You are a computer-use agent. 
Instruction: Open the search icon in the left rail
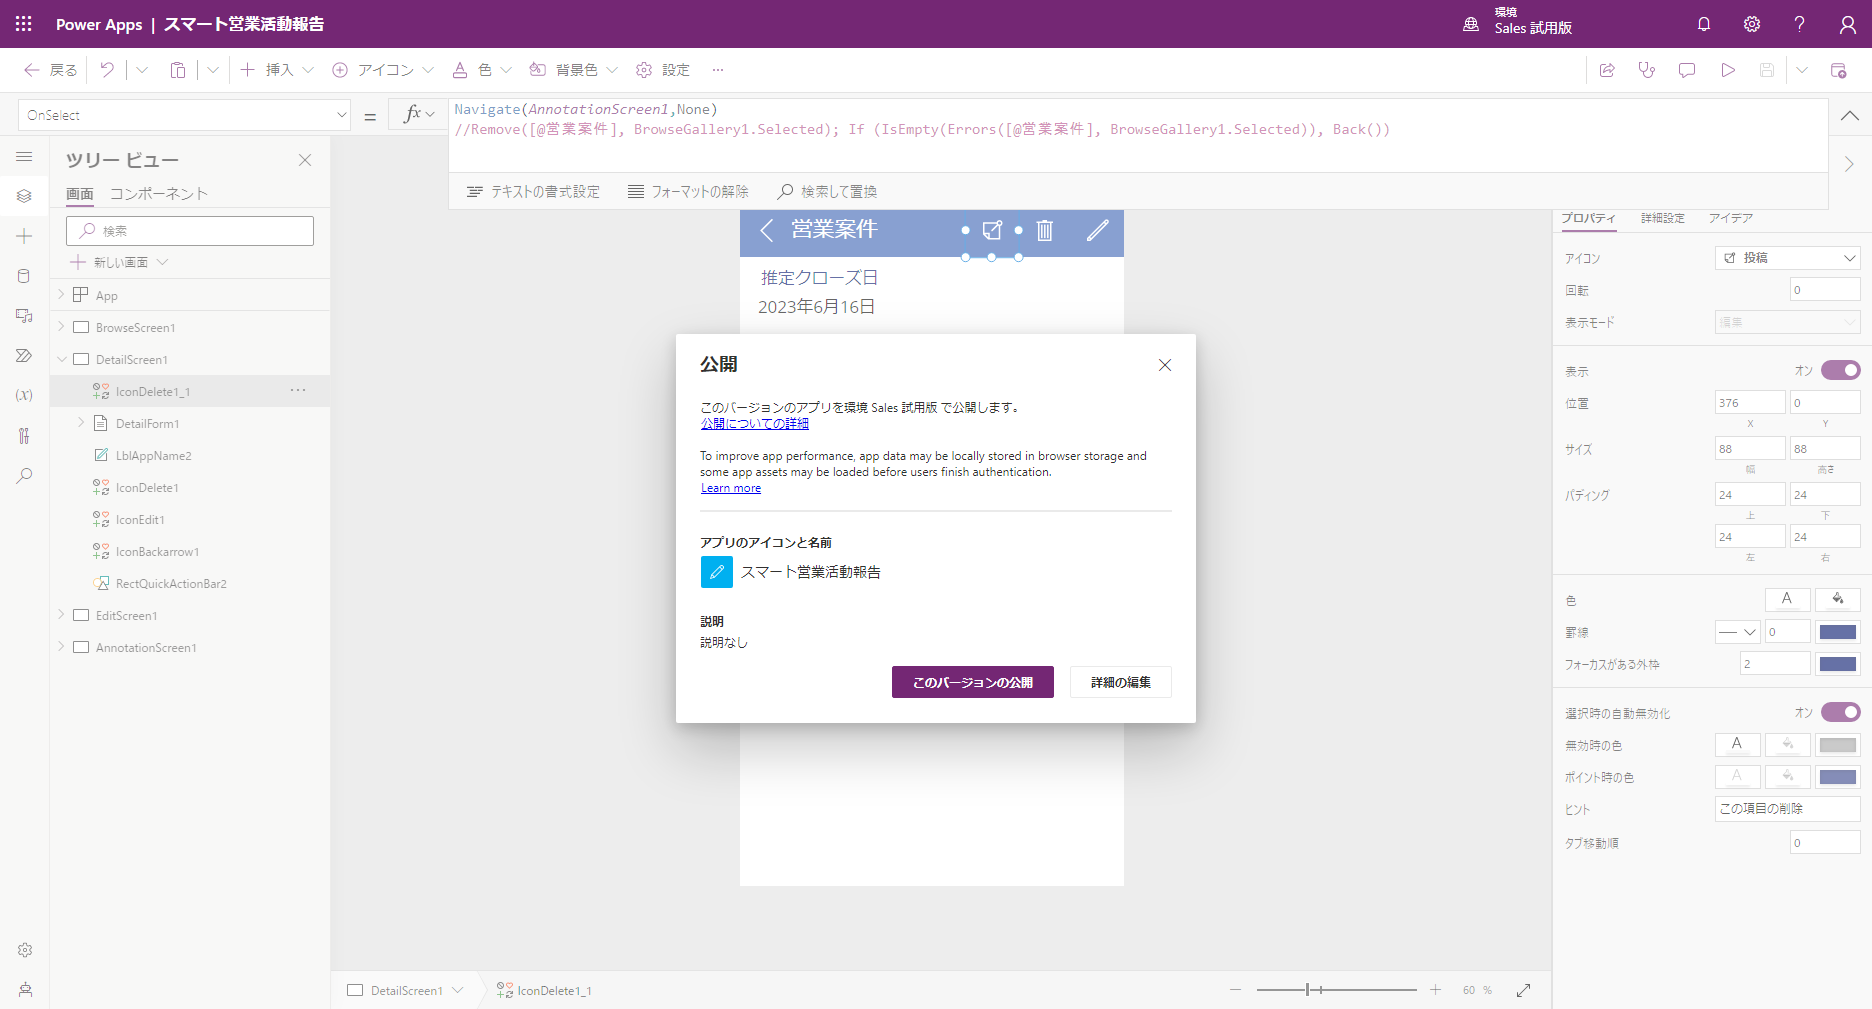[24, 476]
